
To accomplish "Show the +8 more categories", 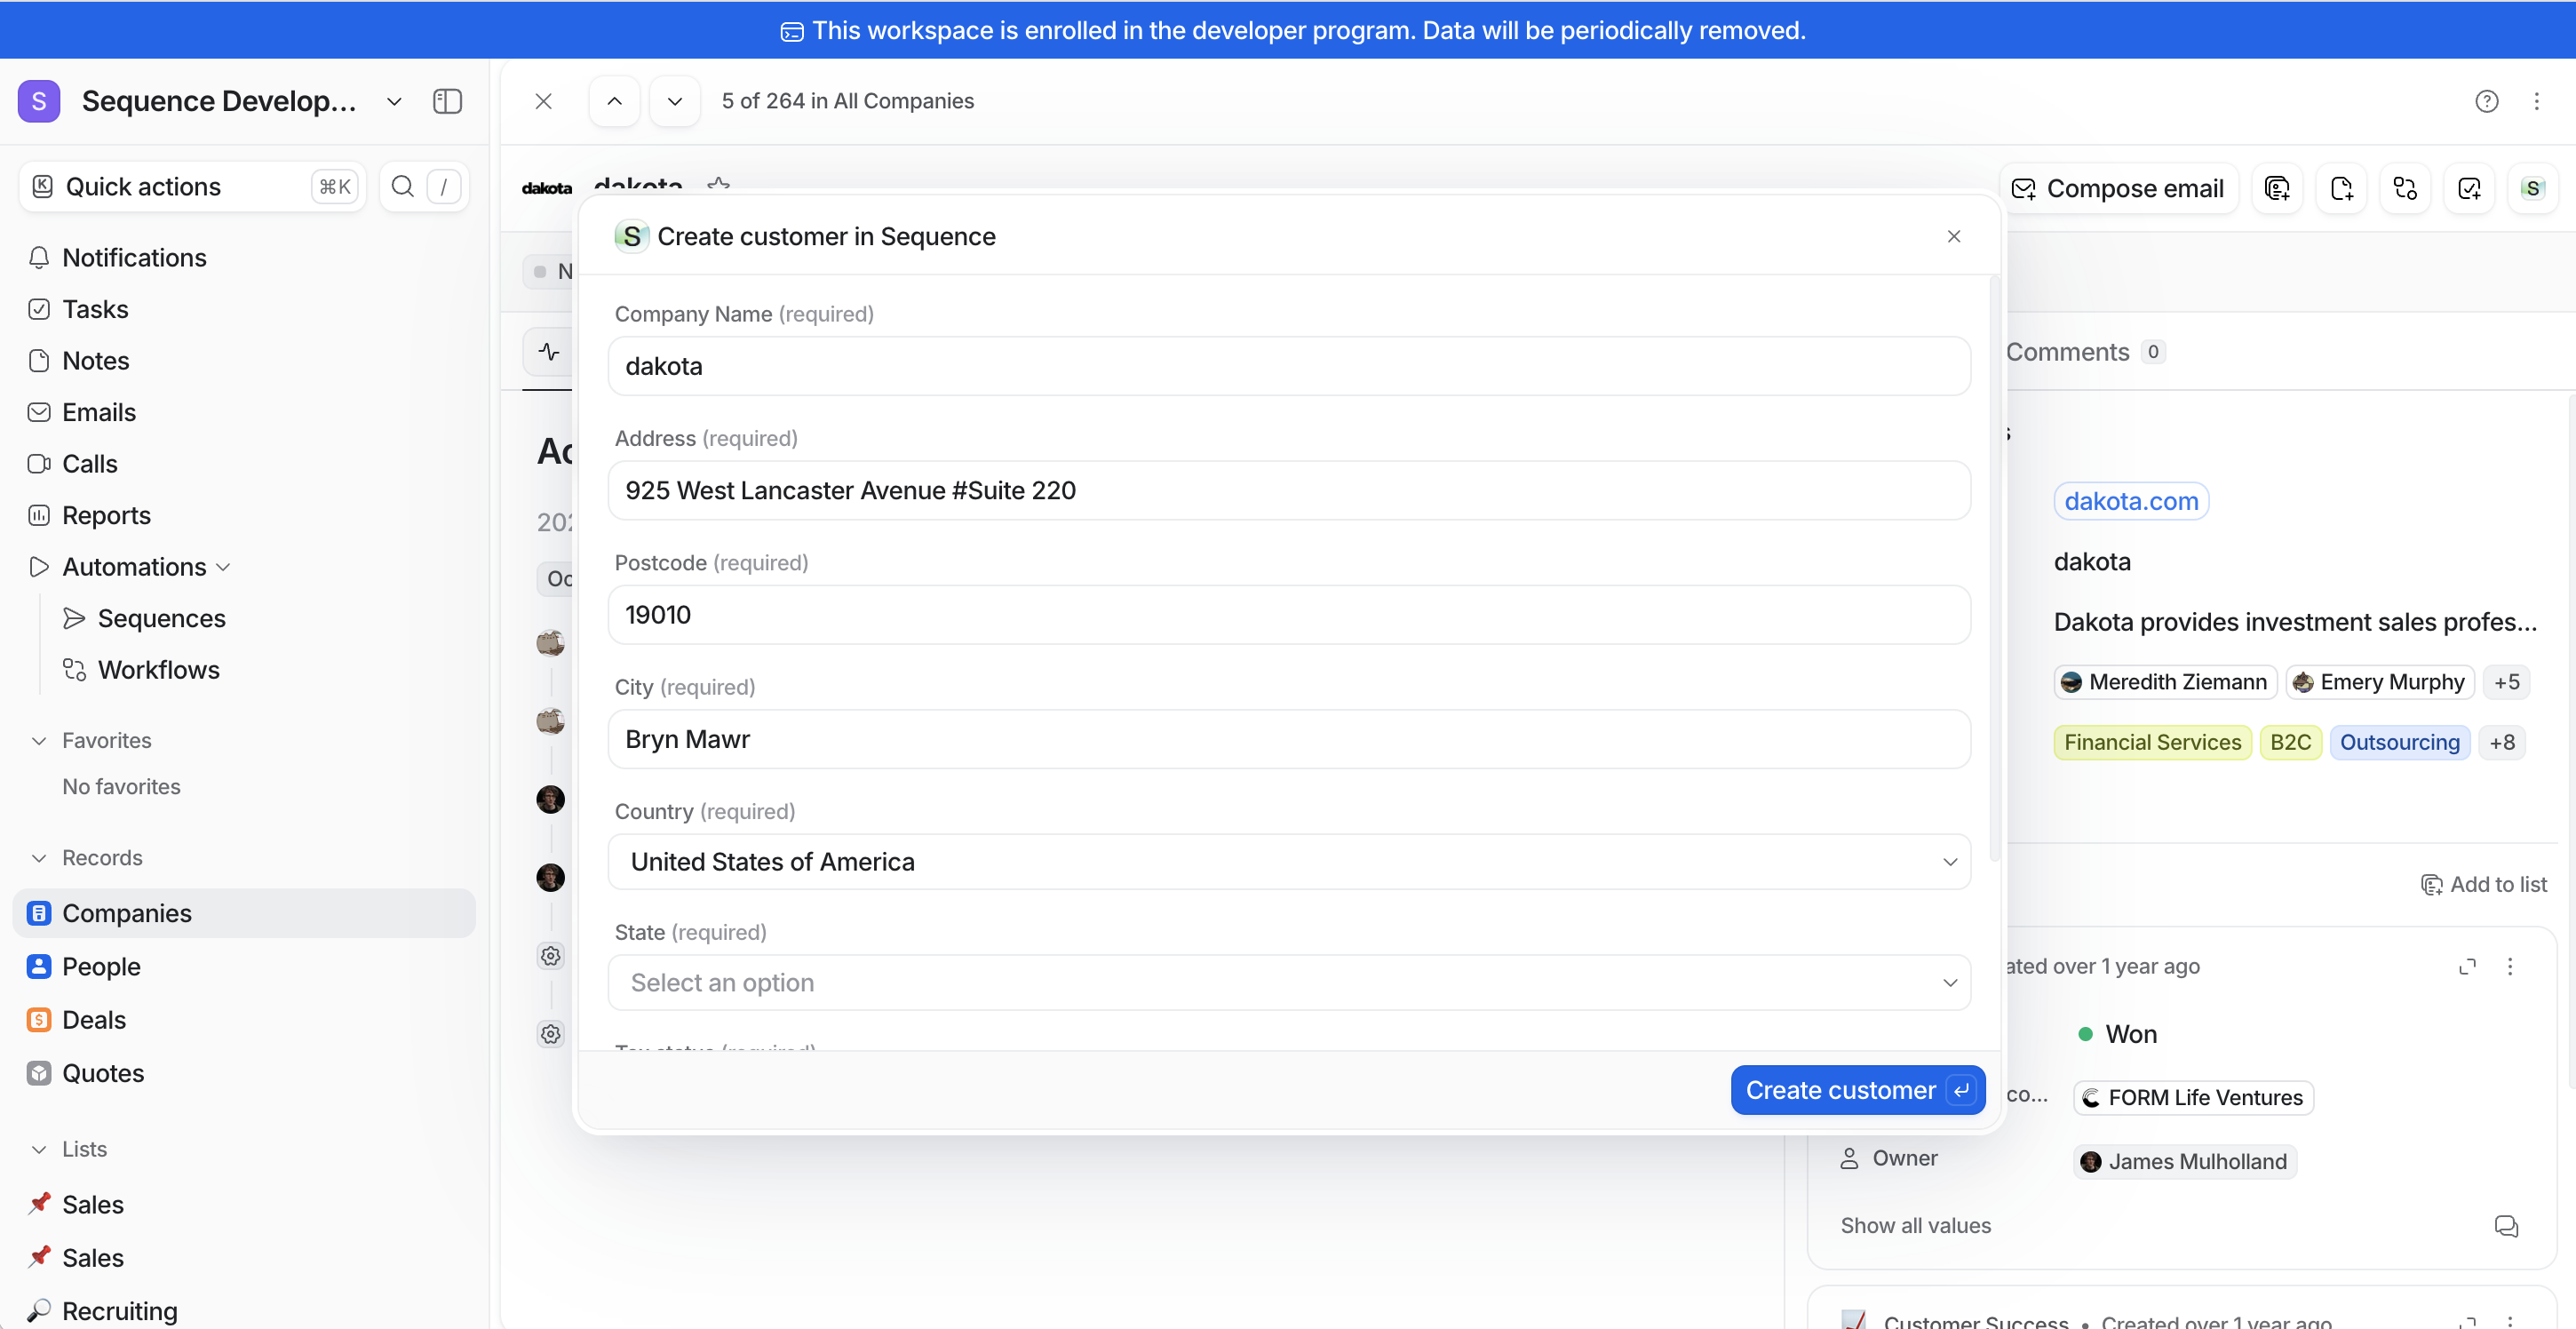I will pos(2502,742).
